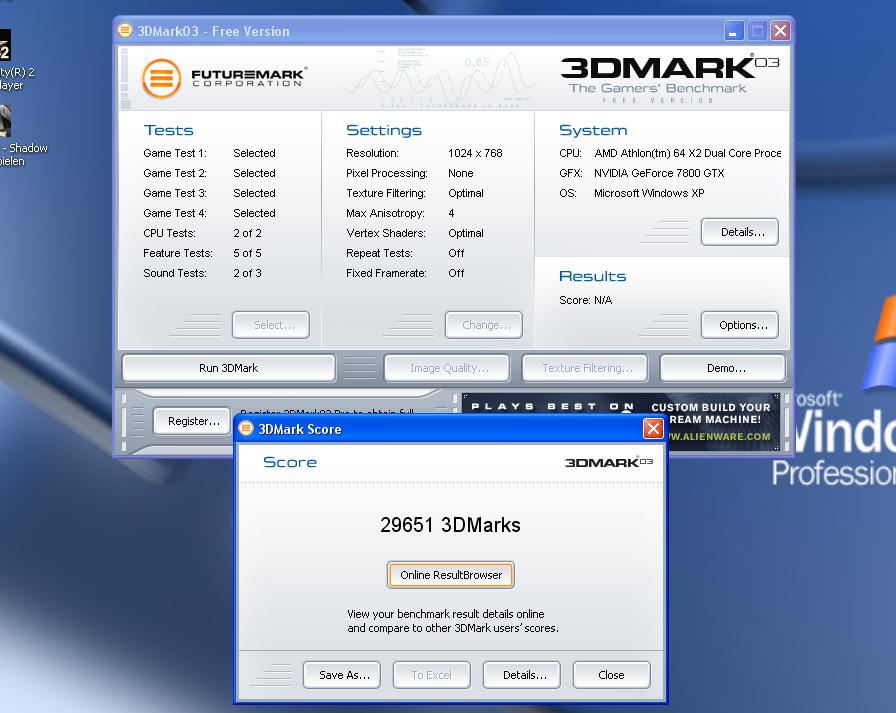The image size is (896, 713).
Task: Click the Vertex Shaders label
Action: coord(386,233)
